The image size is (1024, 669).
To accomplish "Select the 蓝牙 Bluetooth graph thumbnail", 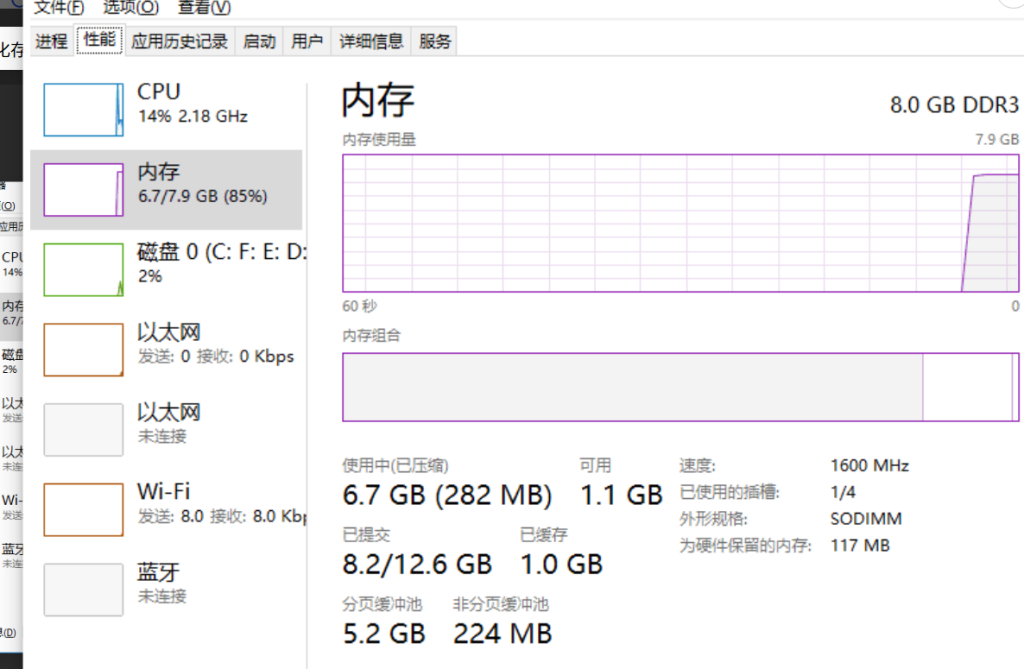I will tap(83, 589).
